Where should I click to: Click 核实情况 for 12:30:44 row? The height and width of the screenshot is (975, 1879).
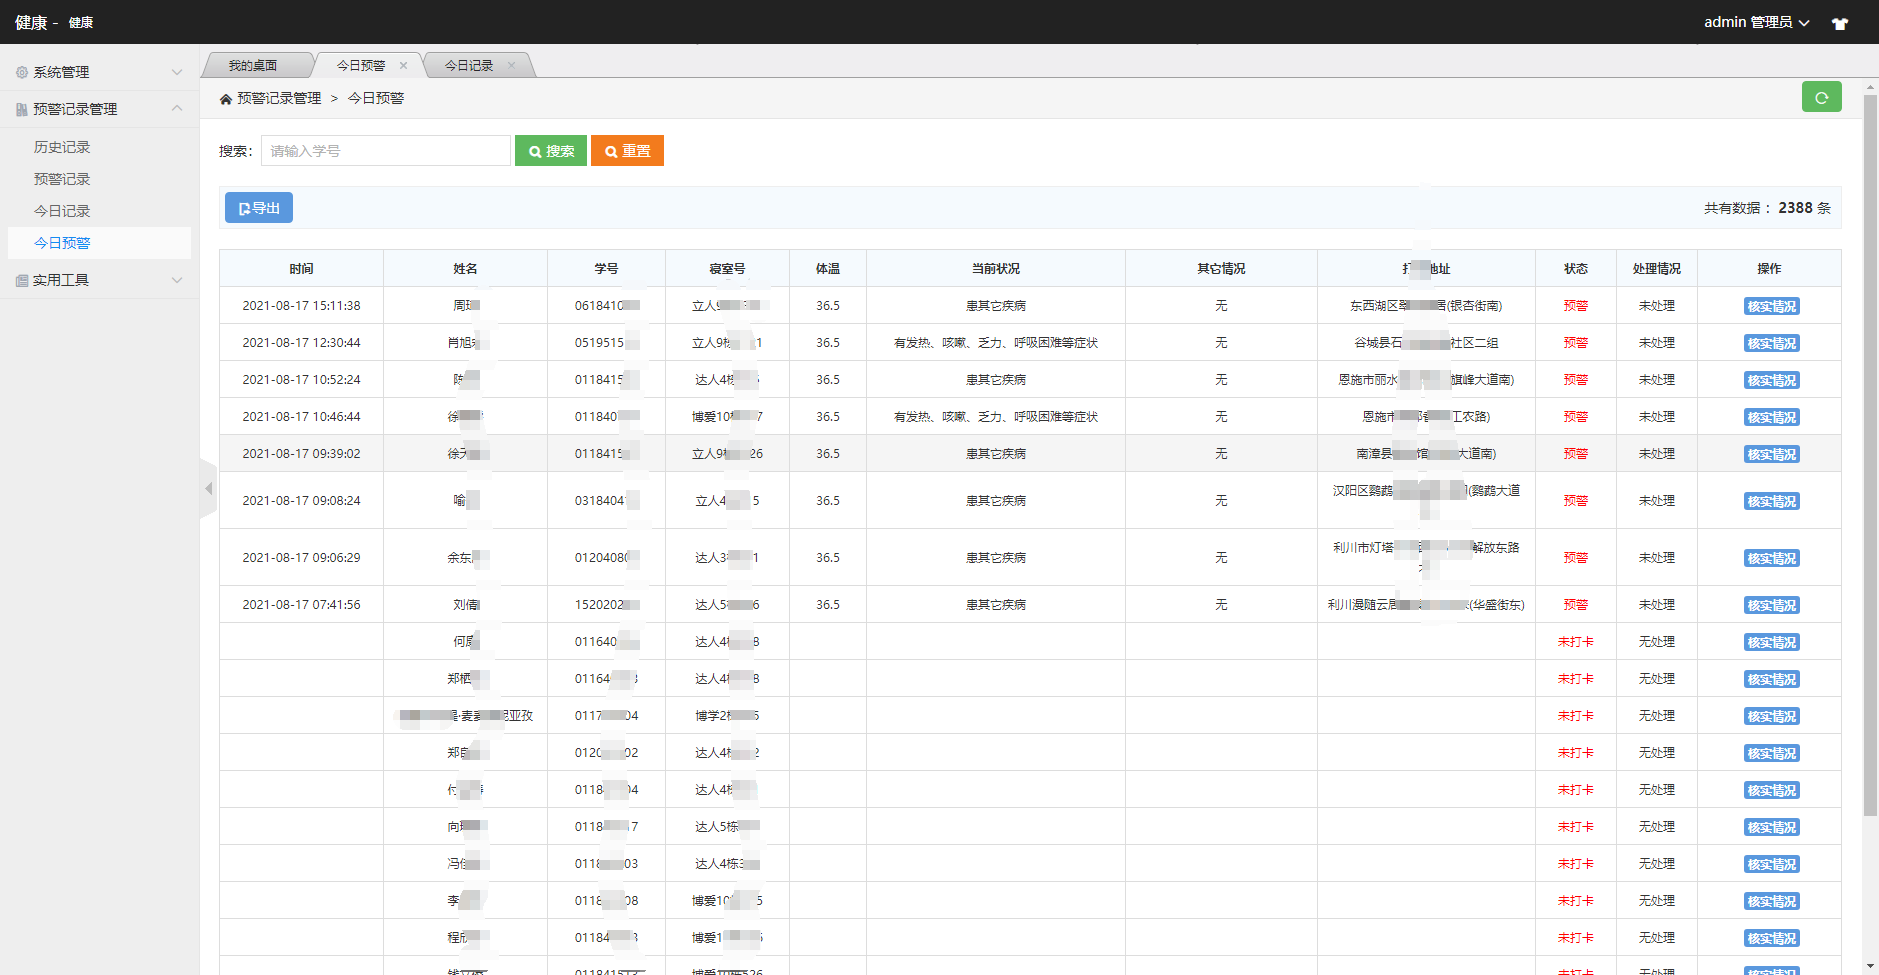[x=1771, y=344]
